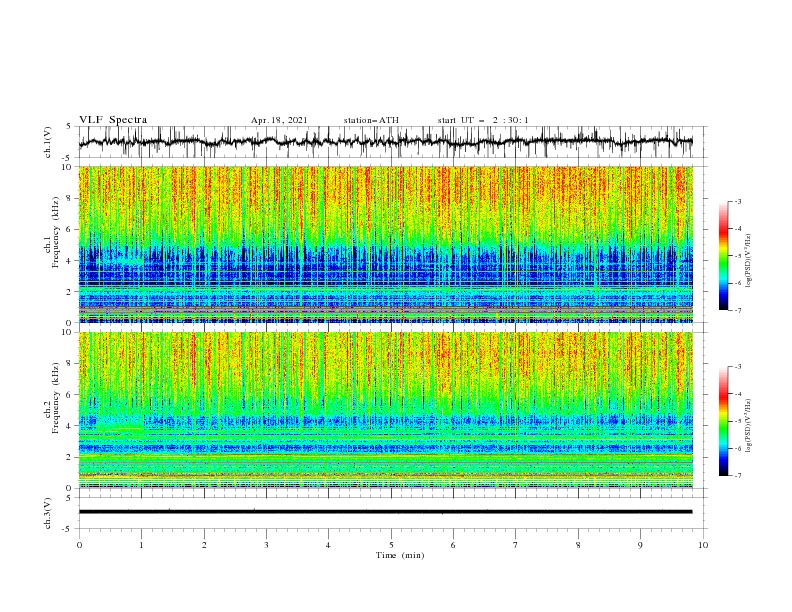Click inside the ch.2 spectrogram panel
792x612 pixels.
point(385,410)
